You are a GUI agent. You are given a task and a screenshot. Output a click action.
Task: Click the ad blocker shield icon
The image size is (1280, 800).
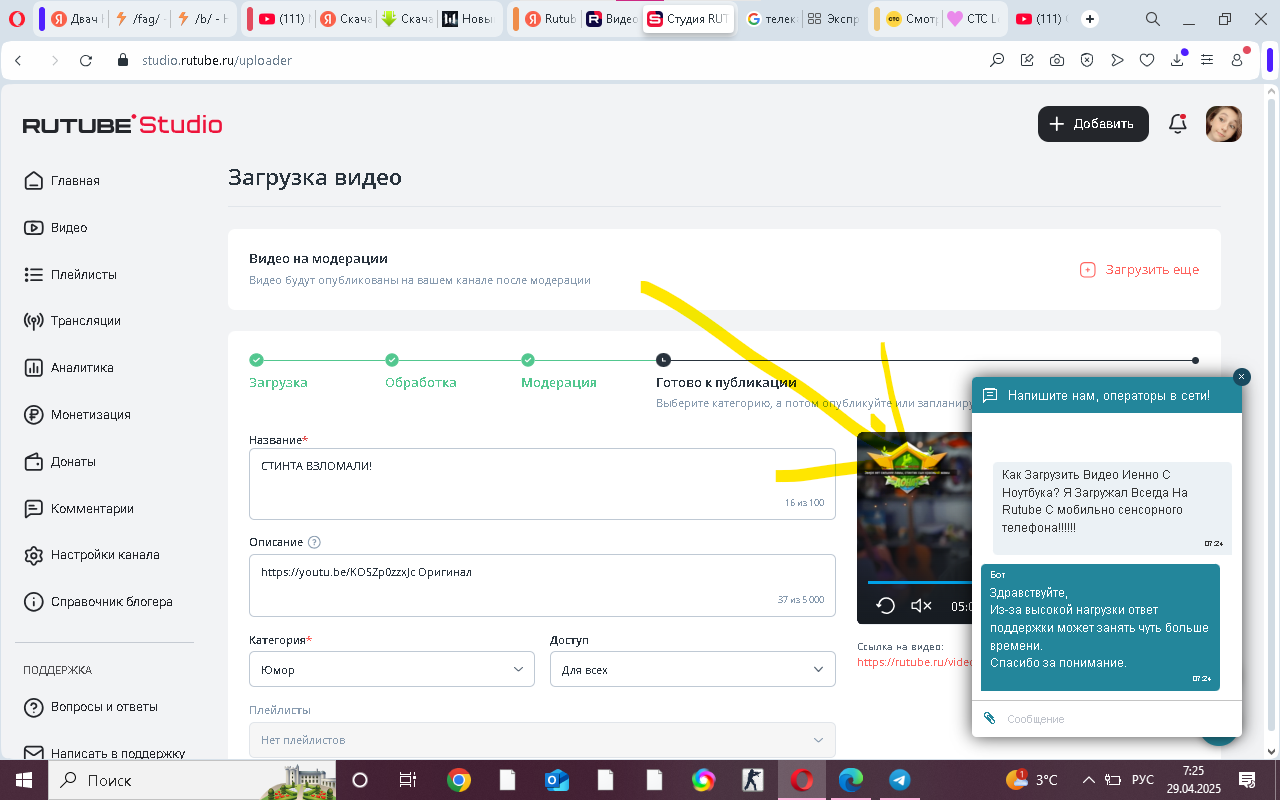click(x=1087, y=60)
